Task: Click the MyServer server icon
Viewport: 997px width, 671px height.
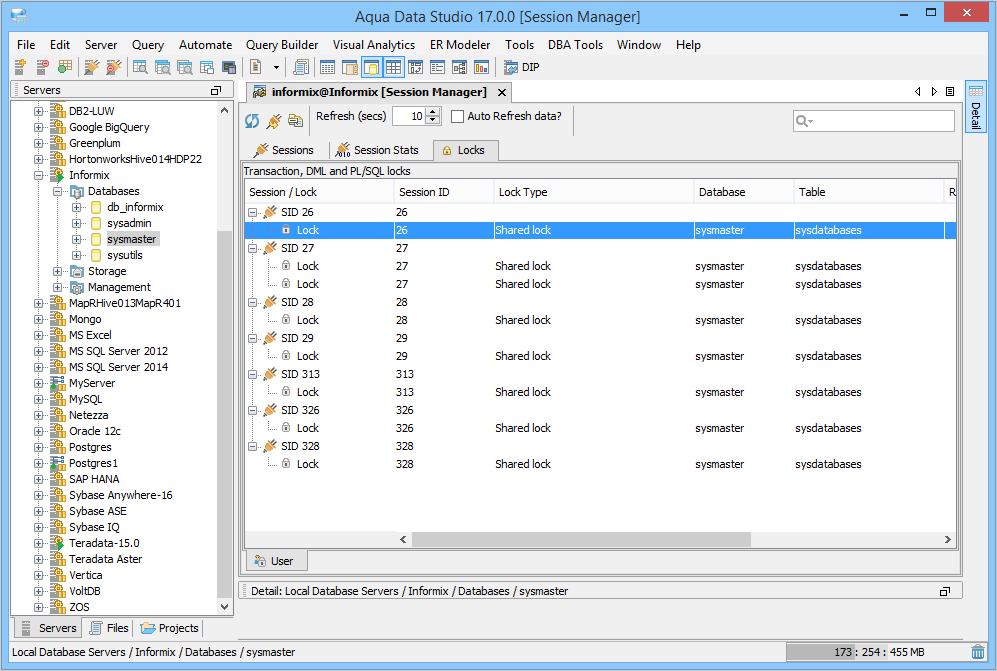Action: click(x=58, y=383)
